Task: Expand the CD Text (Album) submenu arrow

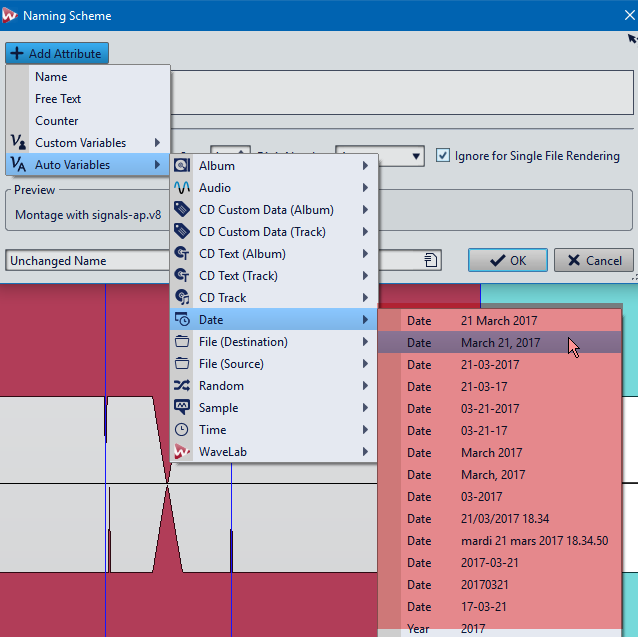Action: click(365, 253)
